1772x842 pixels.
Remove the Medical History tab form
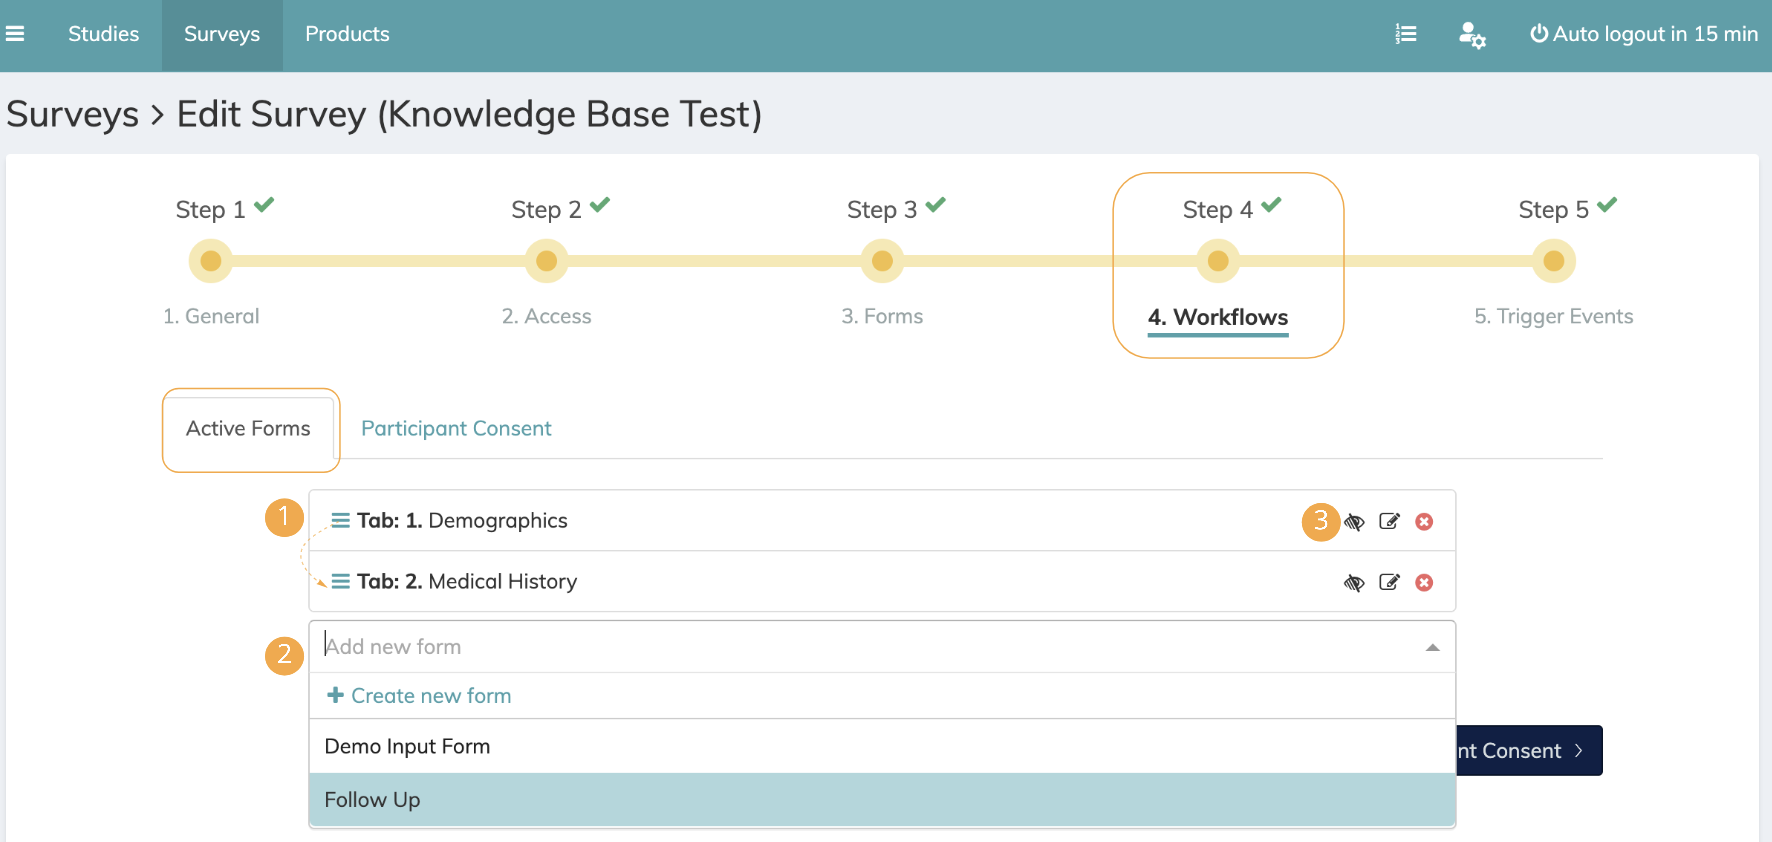pos(1425,582)
